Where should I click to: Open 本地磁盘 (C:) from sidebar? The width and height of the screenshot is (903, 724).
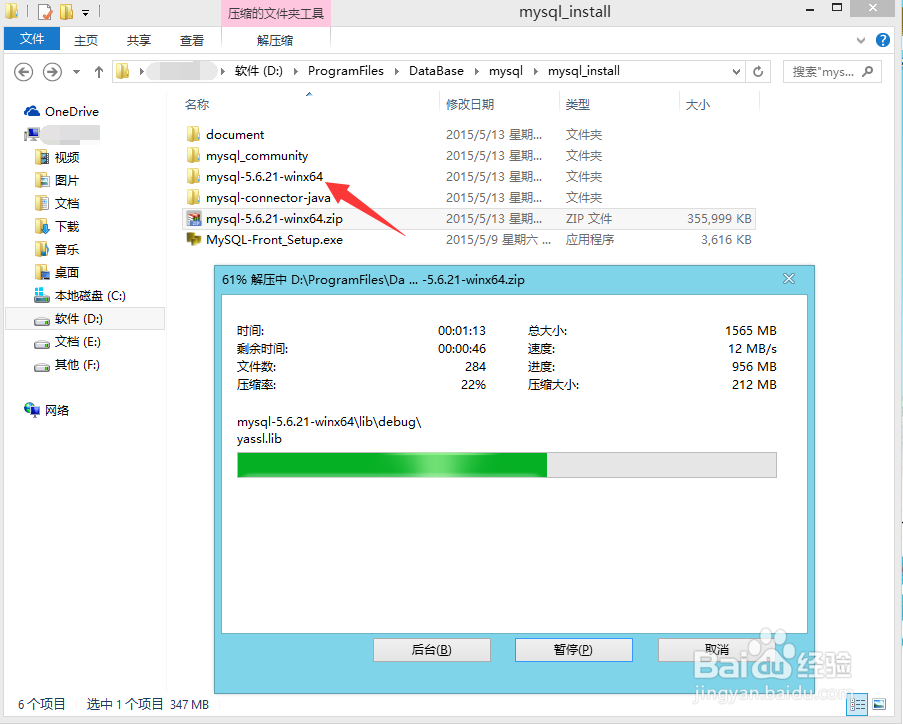click(92, 295)
